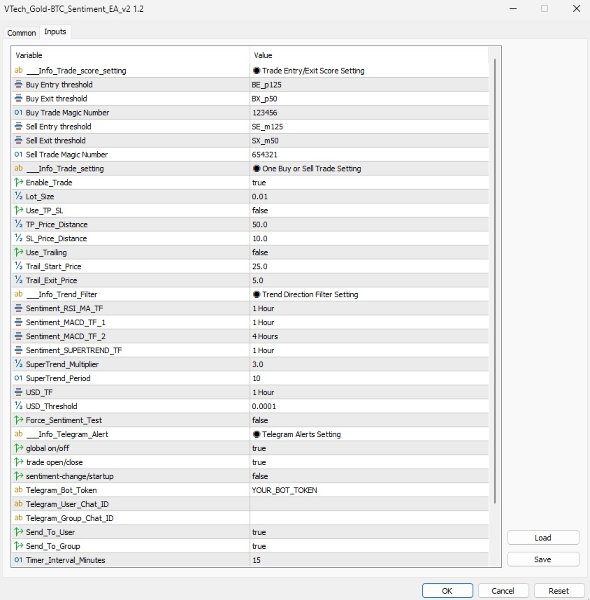
Task: Click the string icon beside ___Info_Trade_setting
Action: click(x=18, y=168)
